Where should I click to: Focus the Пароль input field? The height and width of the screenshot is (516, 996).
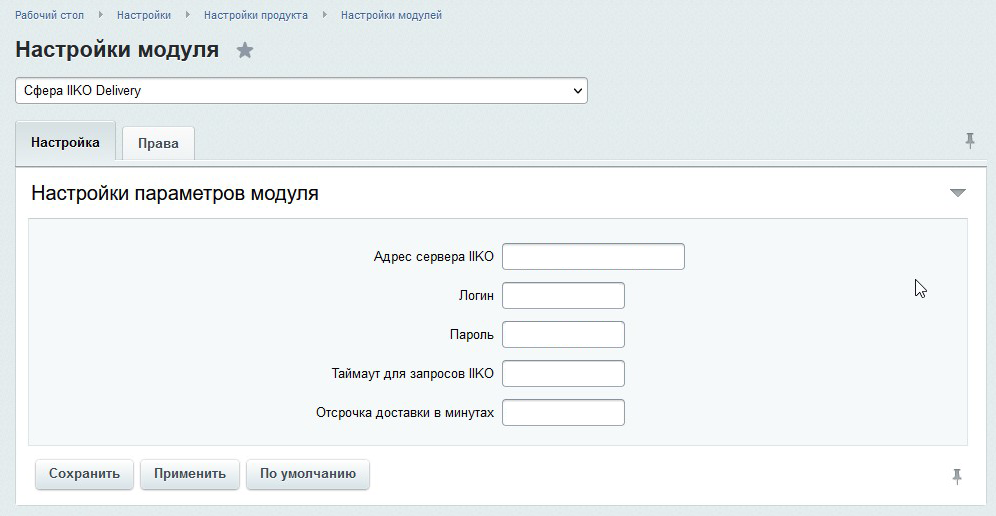[x=563, y=335]
